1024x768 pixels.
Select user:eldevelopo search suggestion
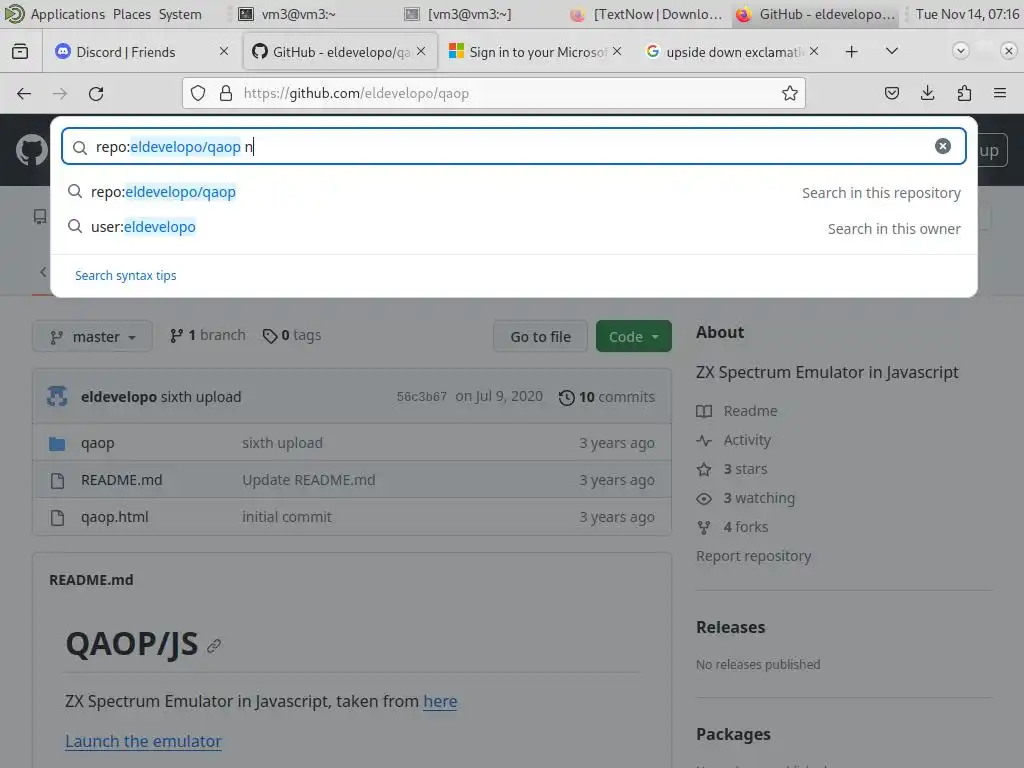tap(514, 227)
